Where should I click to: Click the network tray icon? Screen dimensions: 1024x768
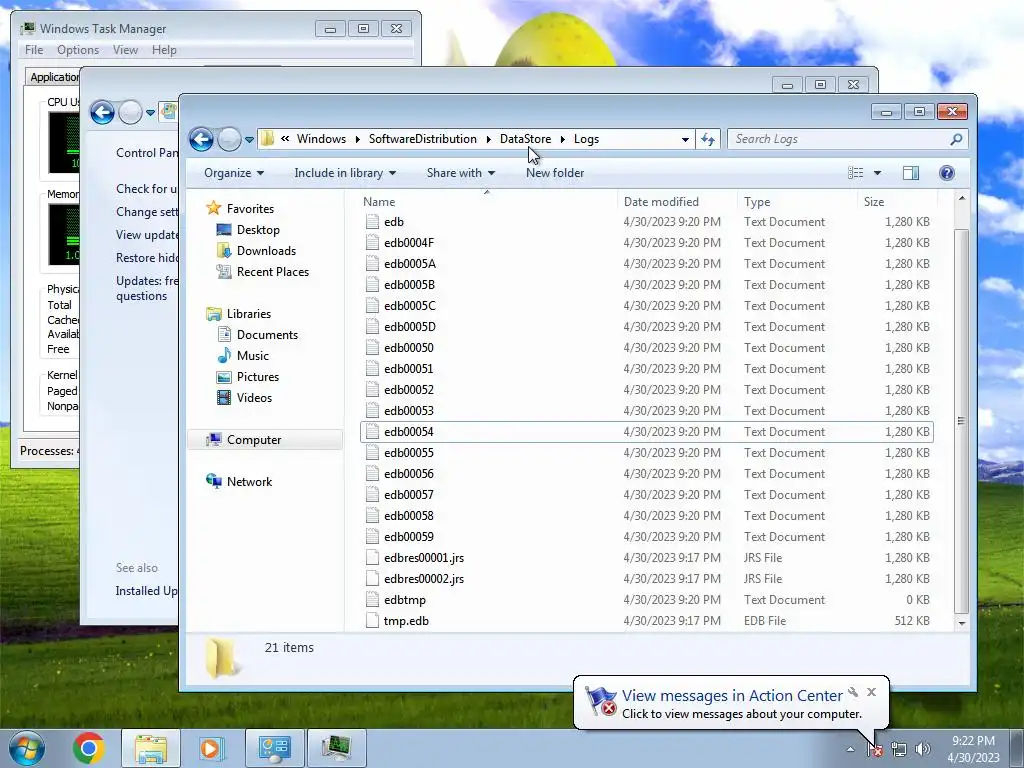click(899, 750)
